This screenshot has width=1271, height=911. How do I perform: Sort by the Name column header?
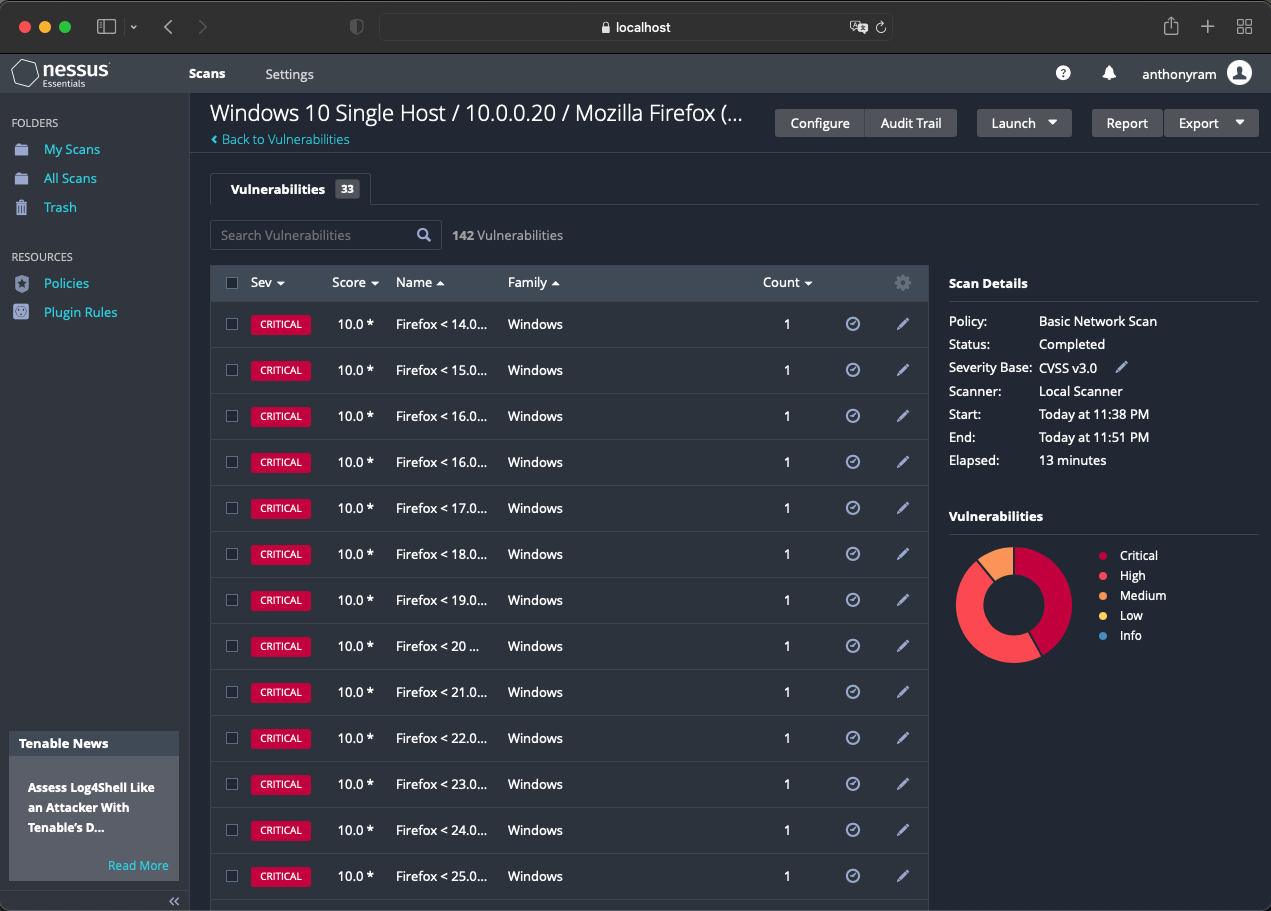(x=420, y=283)
